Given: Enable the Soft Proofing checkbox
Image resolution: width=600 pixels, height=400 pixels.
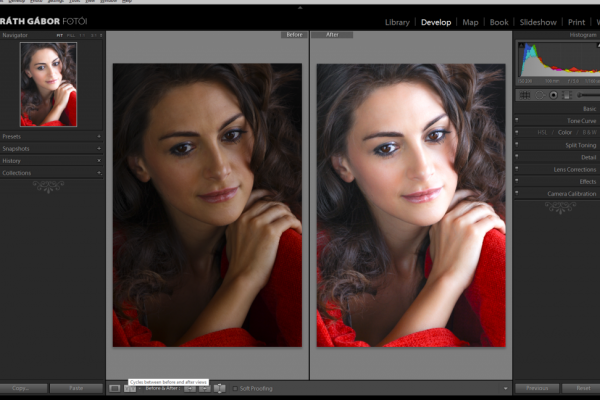Looking at the screenshot, I should 235,389.
